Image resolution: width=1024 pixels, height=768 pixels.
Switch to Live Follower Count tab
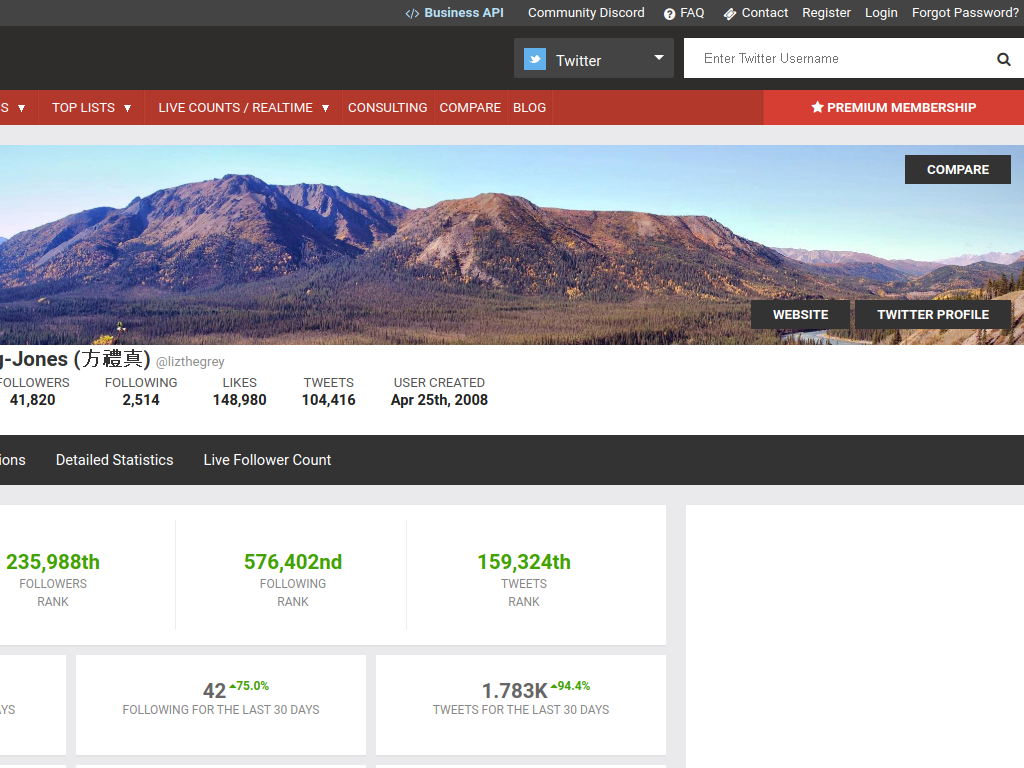pyautogui.click(x=267, y=460)
